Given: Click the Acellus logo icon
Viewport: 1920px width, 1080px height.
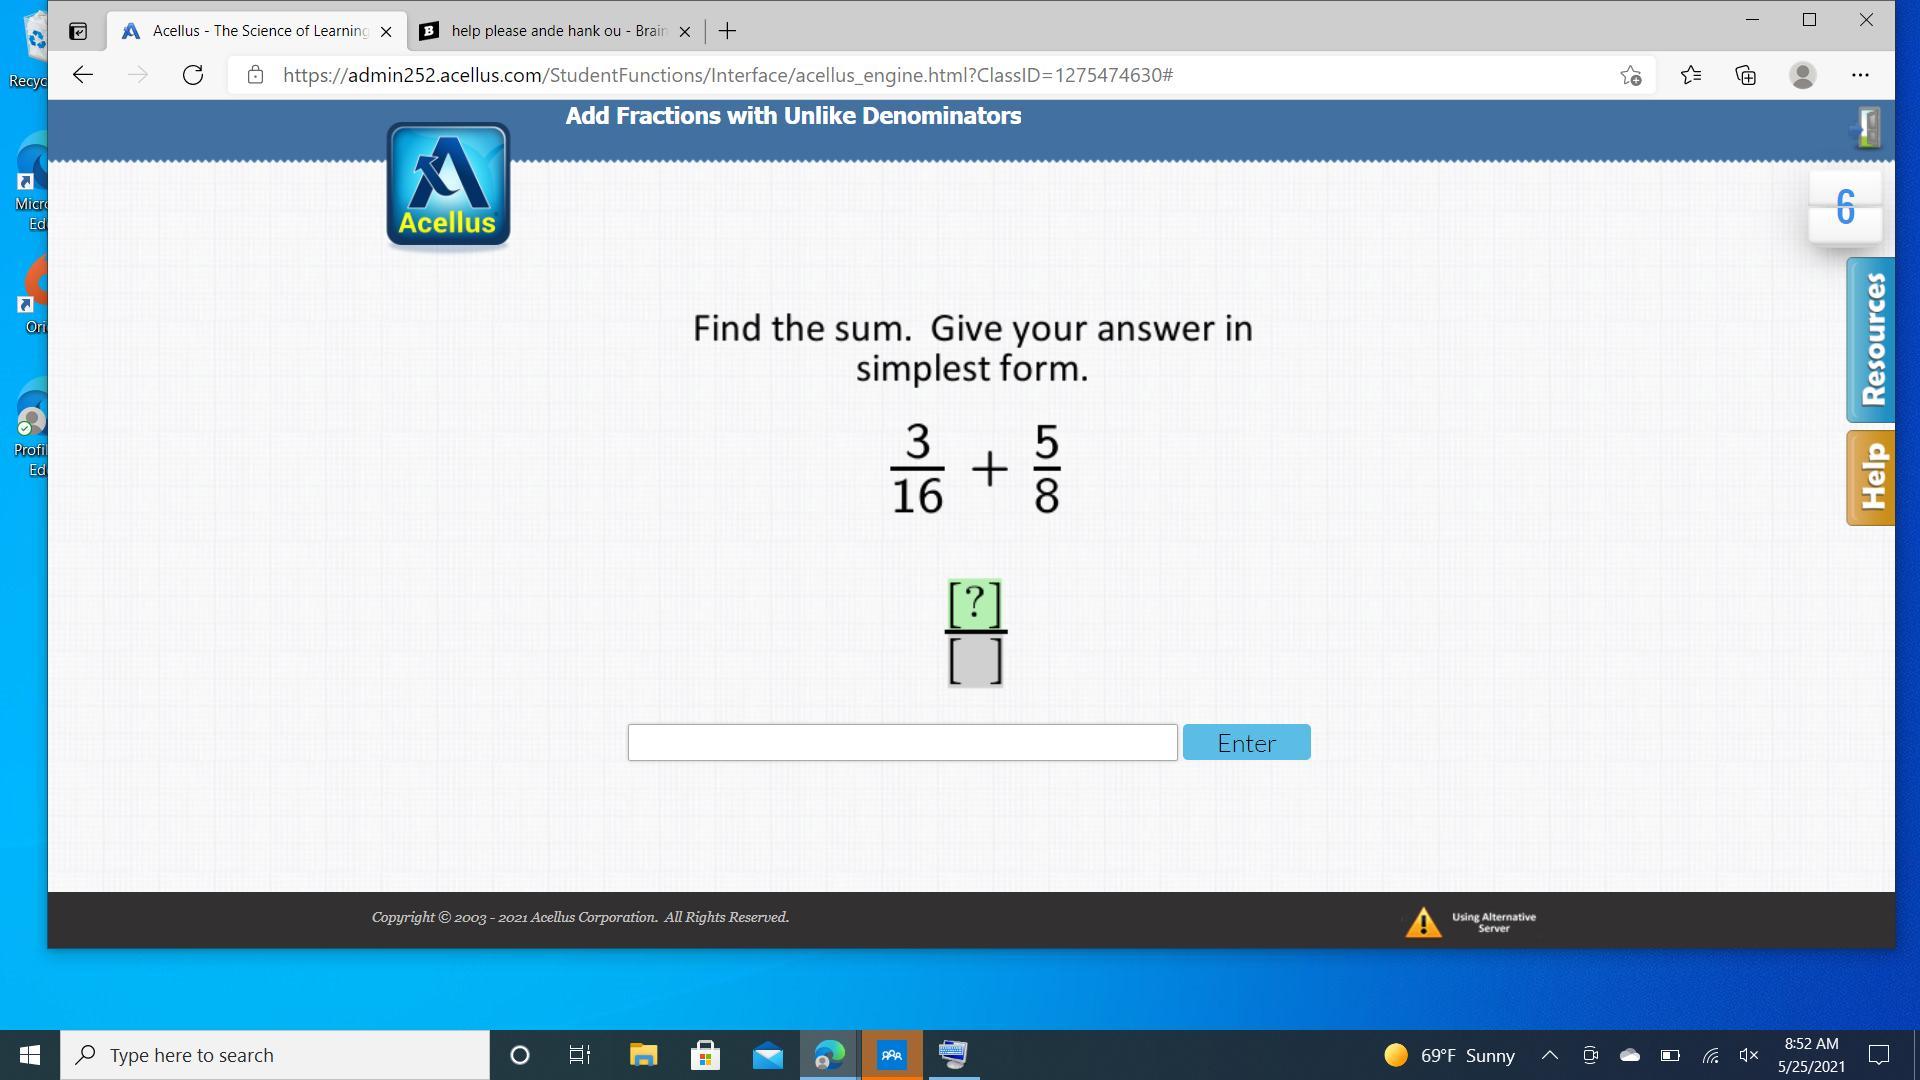Looking at the screenshot, I should pos(448,185).
